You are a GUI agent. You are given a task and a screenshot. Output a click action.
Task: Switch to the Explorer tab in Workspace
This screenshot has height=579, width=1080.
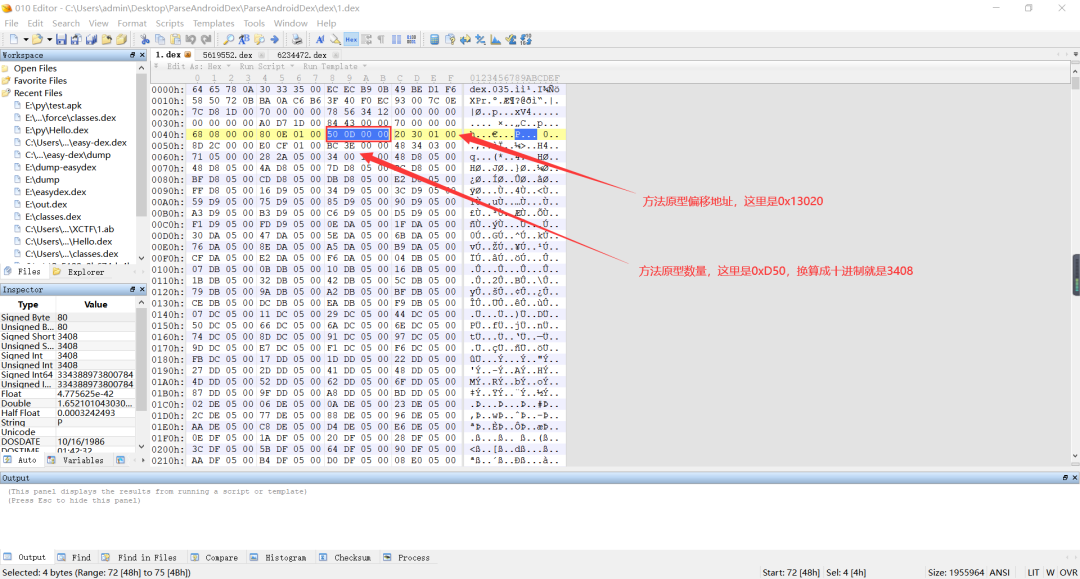coord(79,272)
